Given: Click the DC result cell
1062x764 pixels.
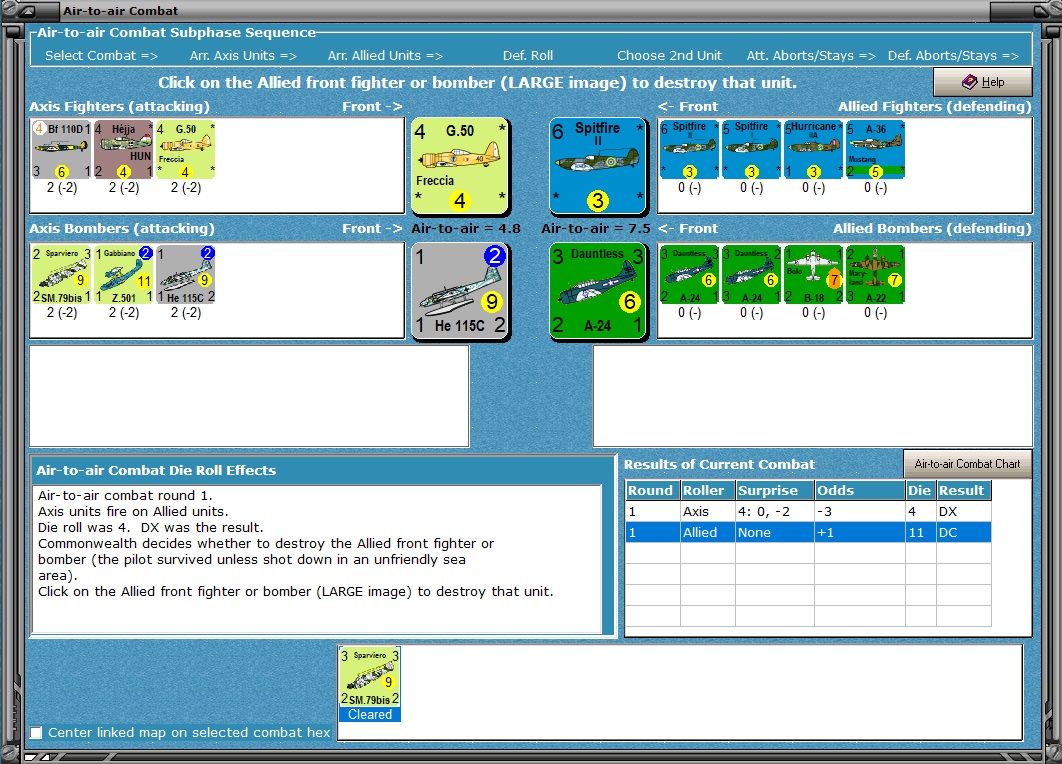Looking at the screenshot, I should pyautogui.click(x=964, y=532).
